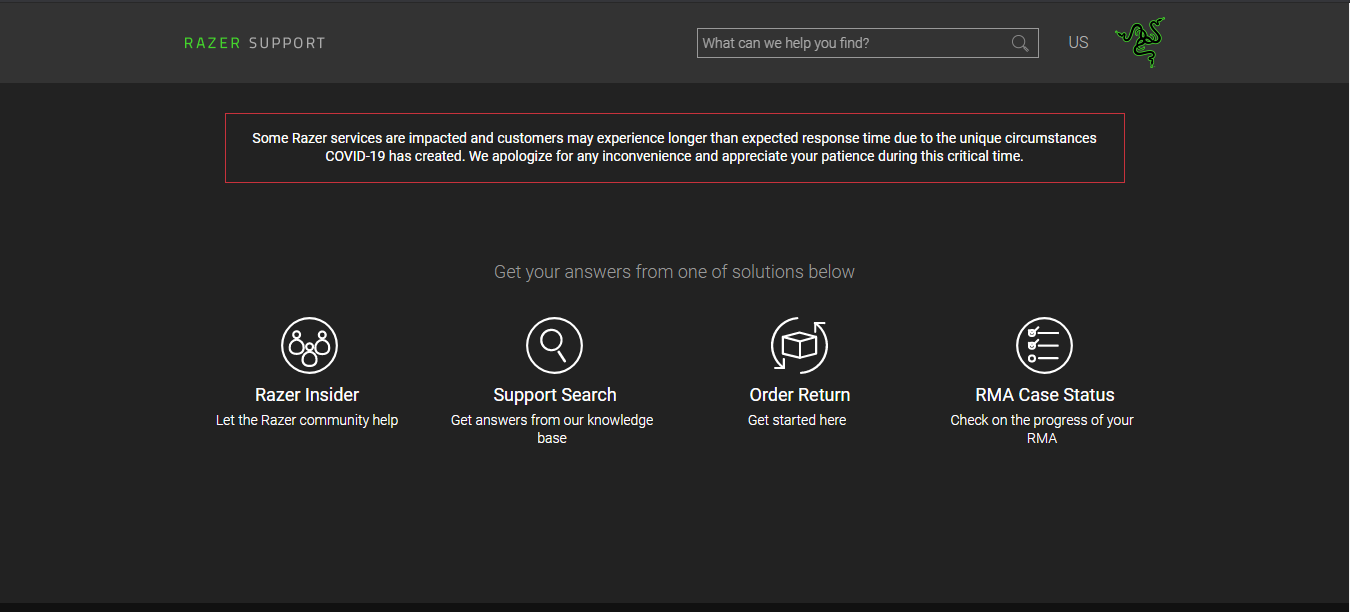Click 'Get started here' text
1350x612 pixels.
click(x=797, y=420)
